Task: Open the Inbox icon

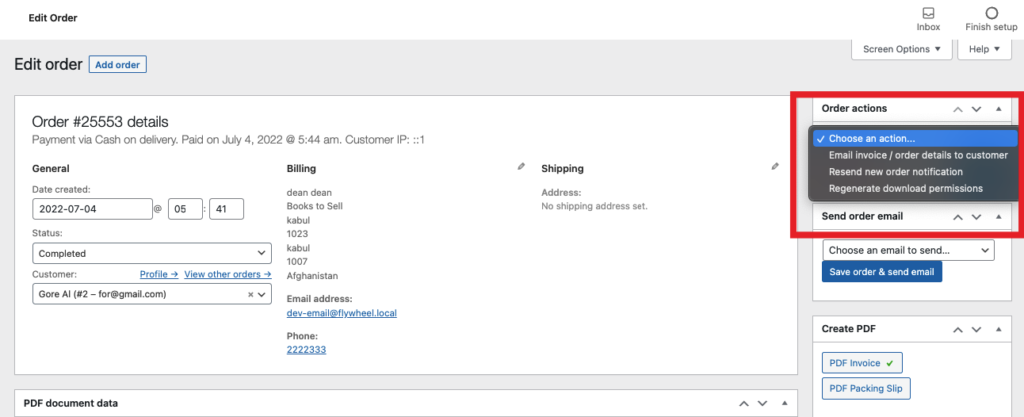Action: (x=928, y=14)
